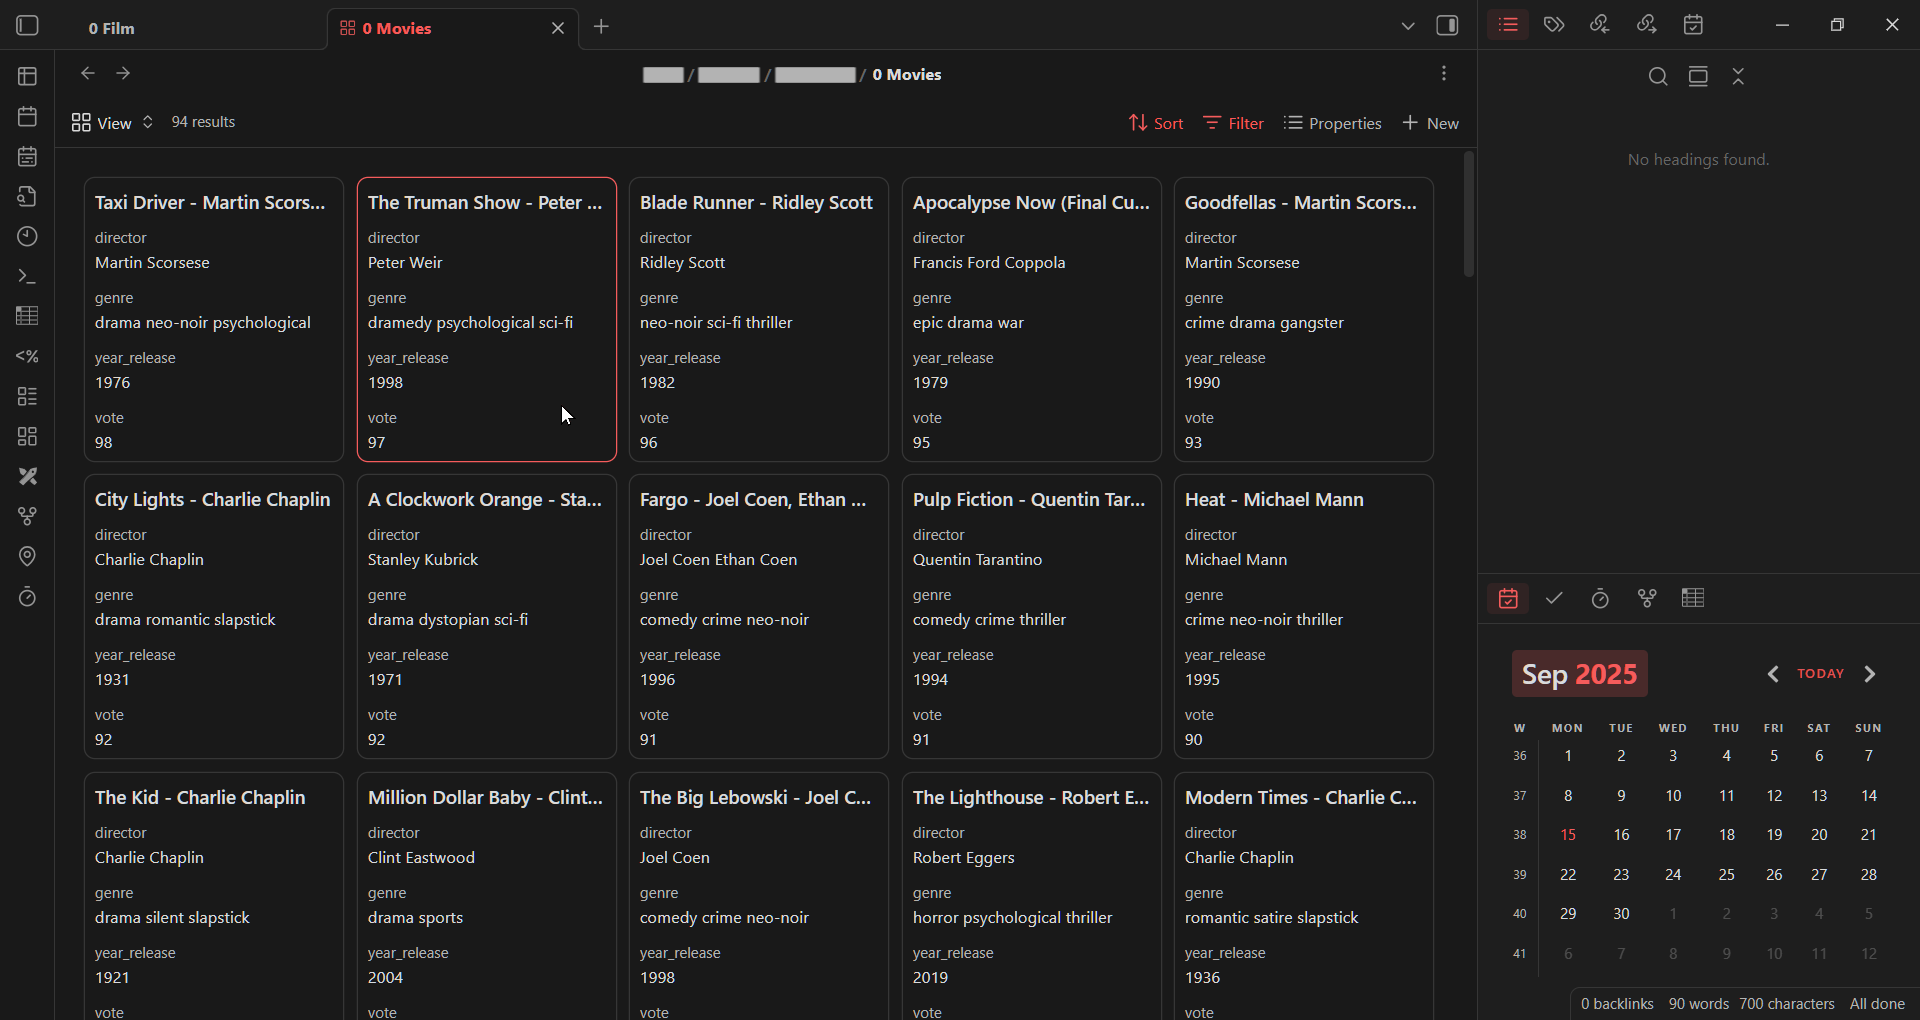Show the Backlinks pane
This screenshot has height=1020, width=1920.
coord(1600,25)
